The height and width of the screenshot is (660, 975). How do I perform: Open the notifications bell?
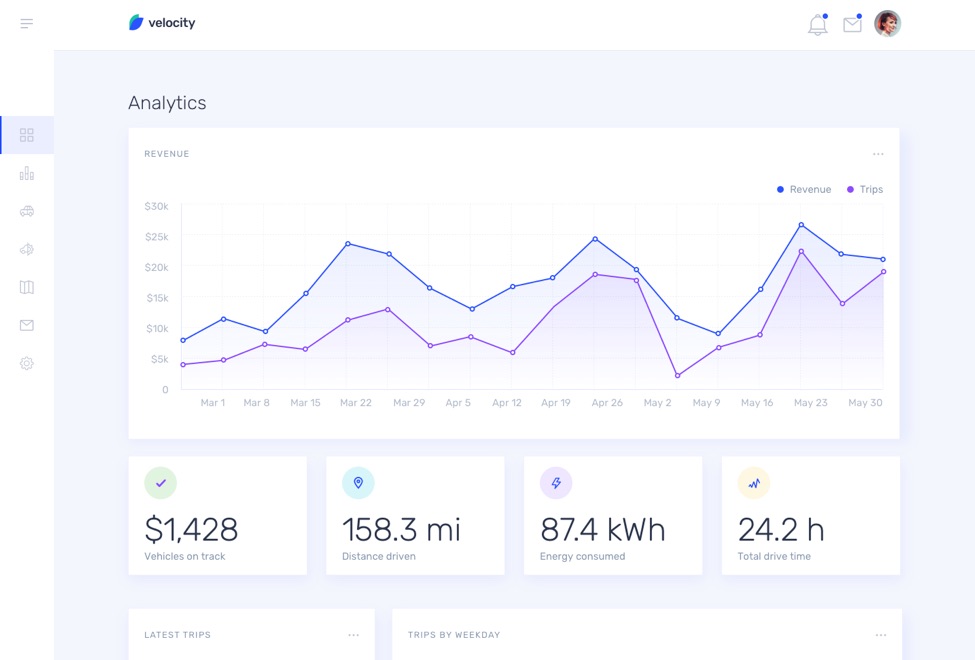click(x=817, y=25)
